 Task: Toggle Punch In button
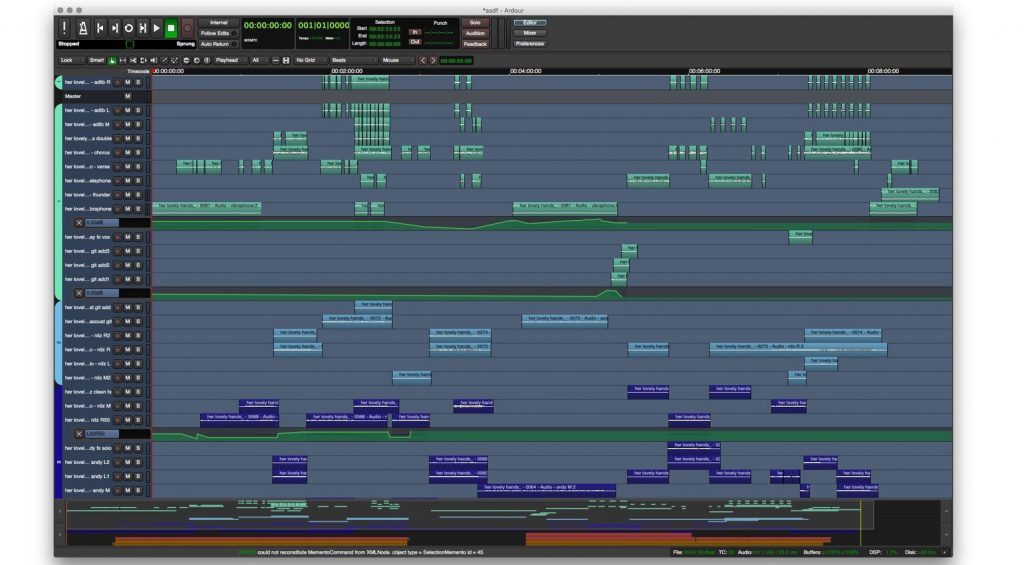415,31
